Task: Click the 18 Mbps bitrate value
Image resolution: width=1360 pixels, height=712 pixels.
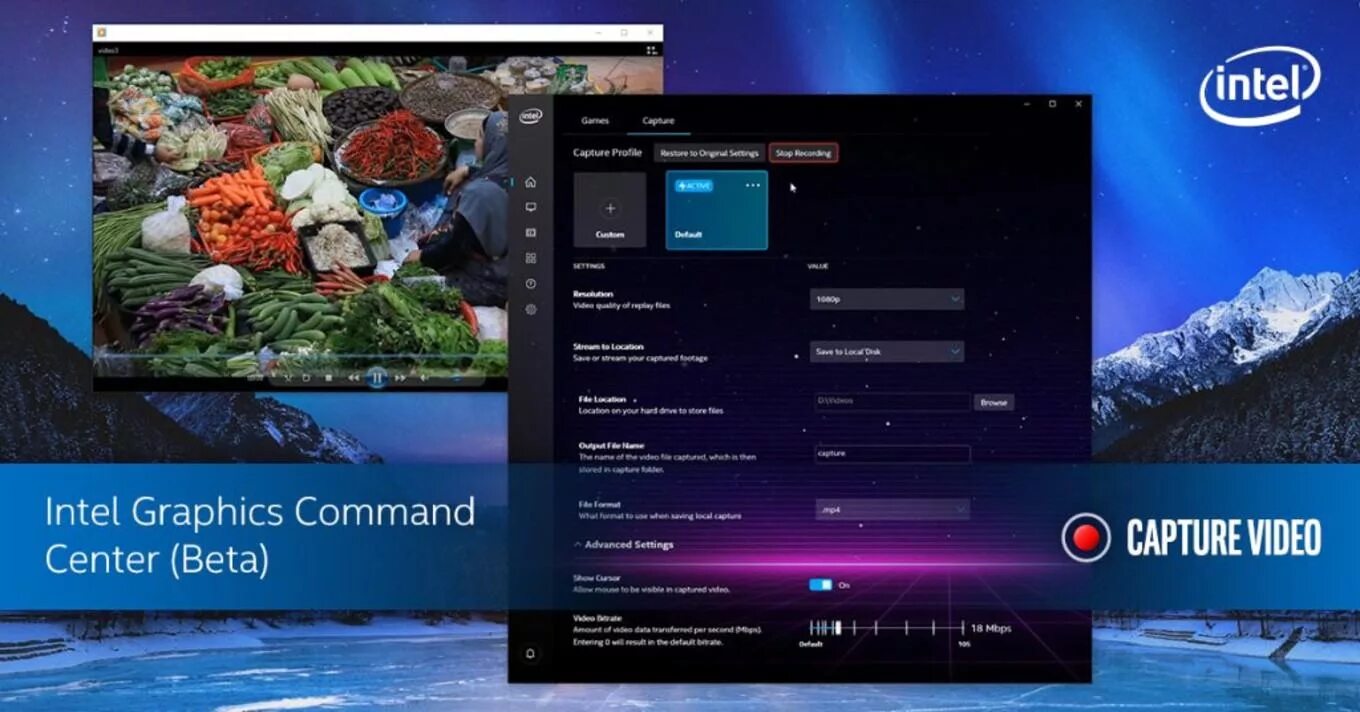Action: [x=991, y=628]
